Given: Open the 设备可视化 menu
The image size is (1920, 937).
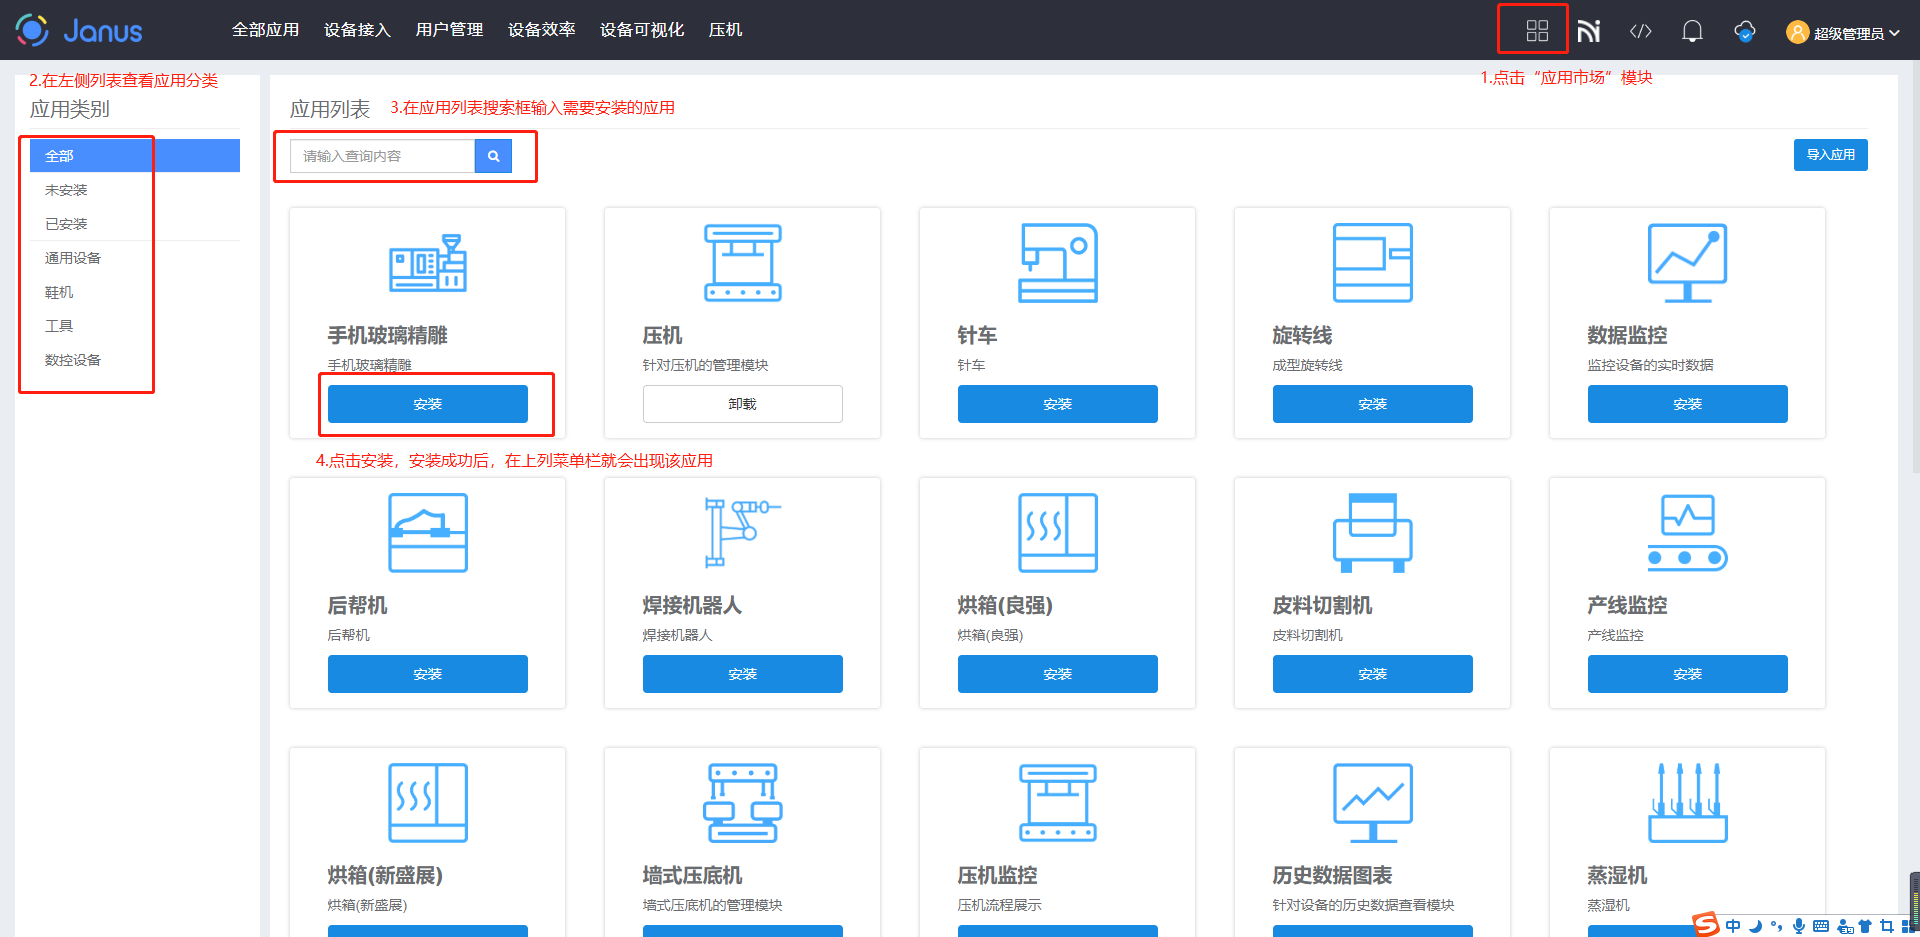Looking at the screenshot, I should (642, 30).
